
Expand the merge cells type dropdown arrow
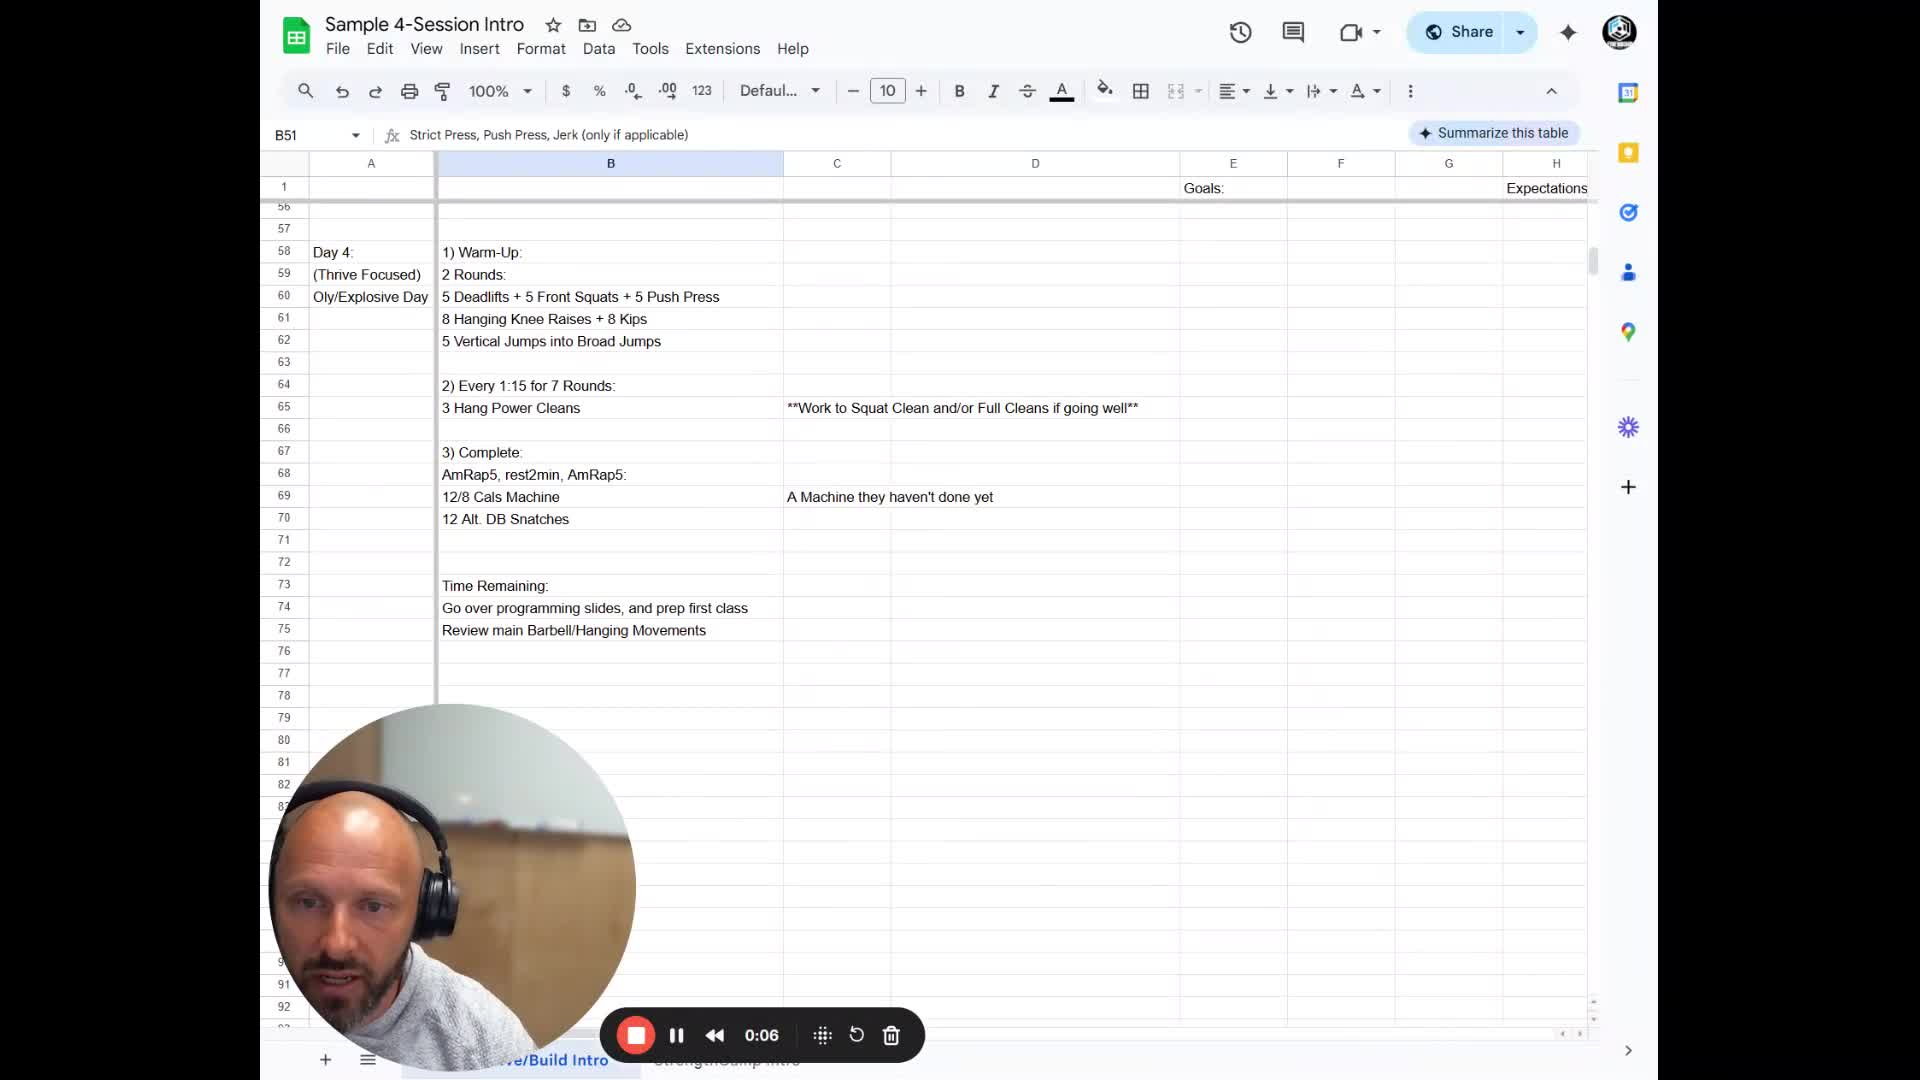pos(1198,91)
